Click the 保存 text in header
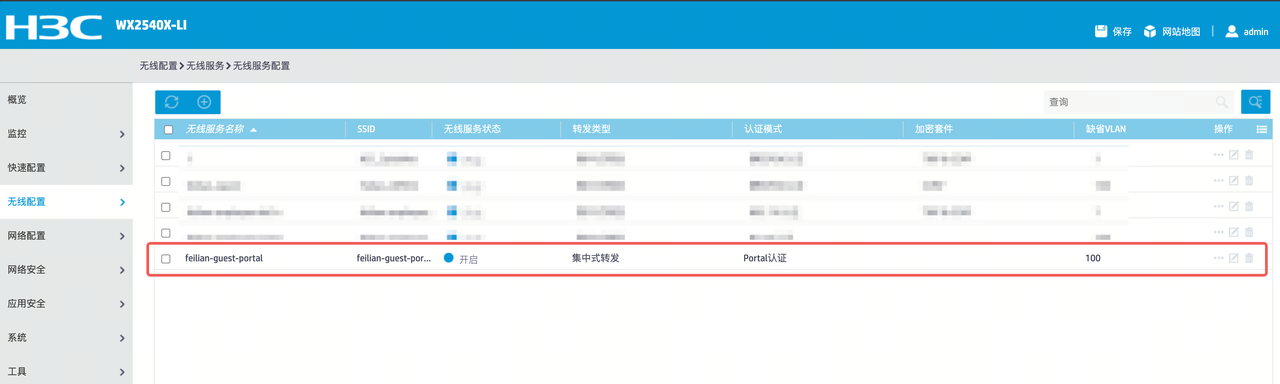Screen dimensions: 1280x384 [1122, 32]
